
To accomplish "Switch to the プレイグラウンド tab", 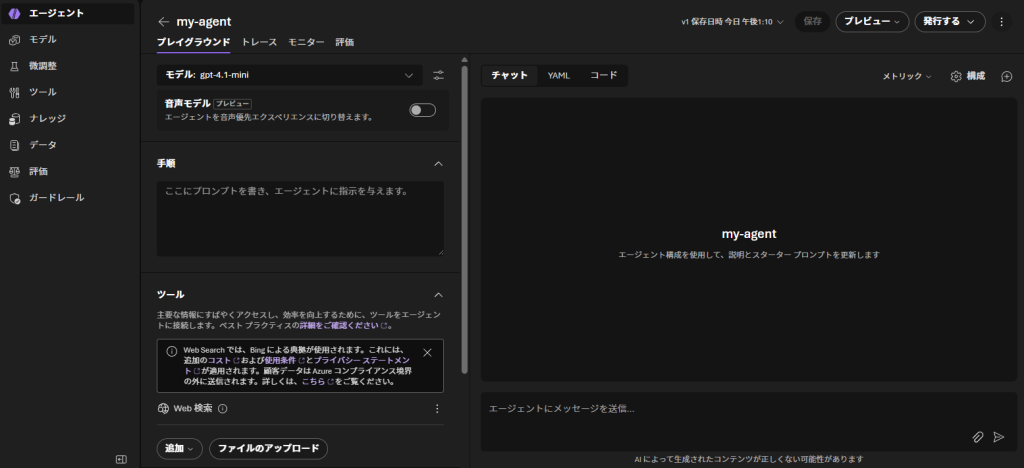I will click(193, 42).
